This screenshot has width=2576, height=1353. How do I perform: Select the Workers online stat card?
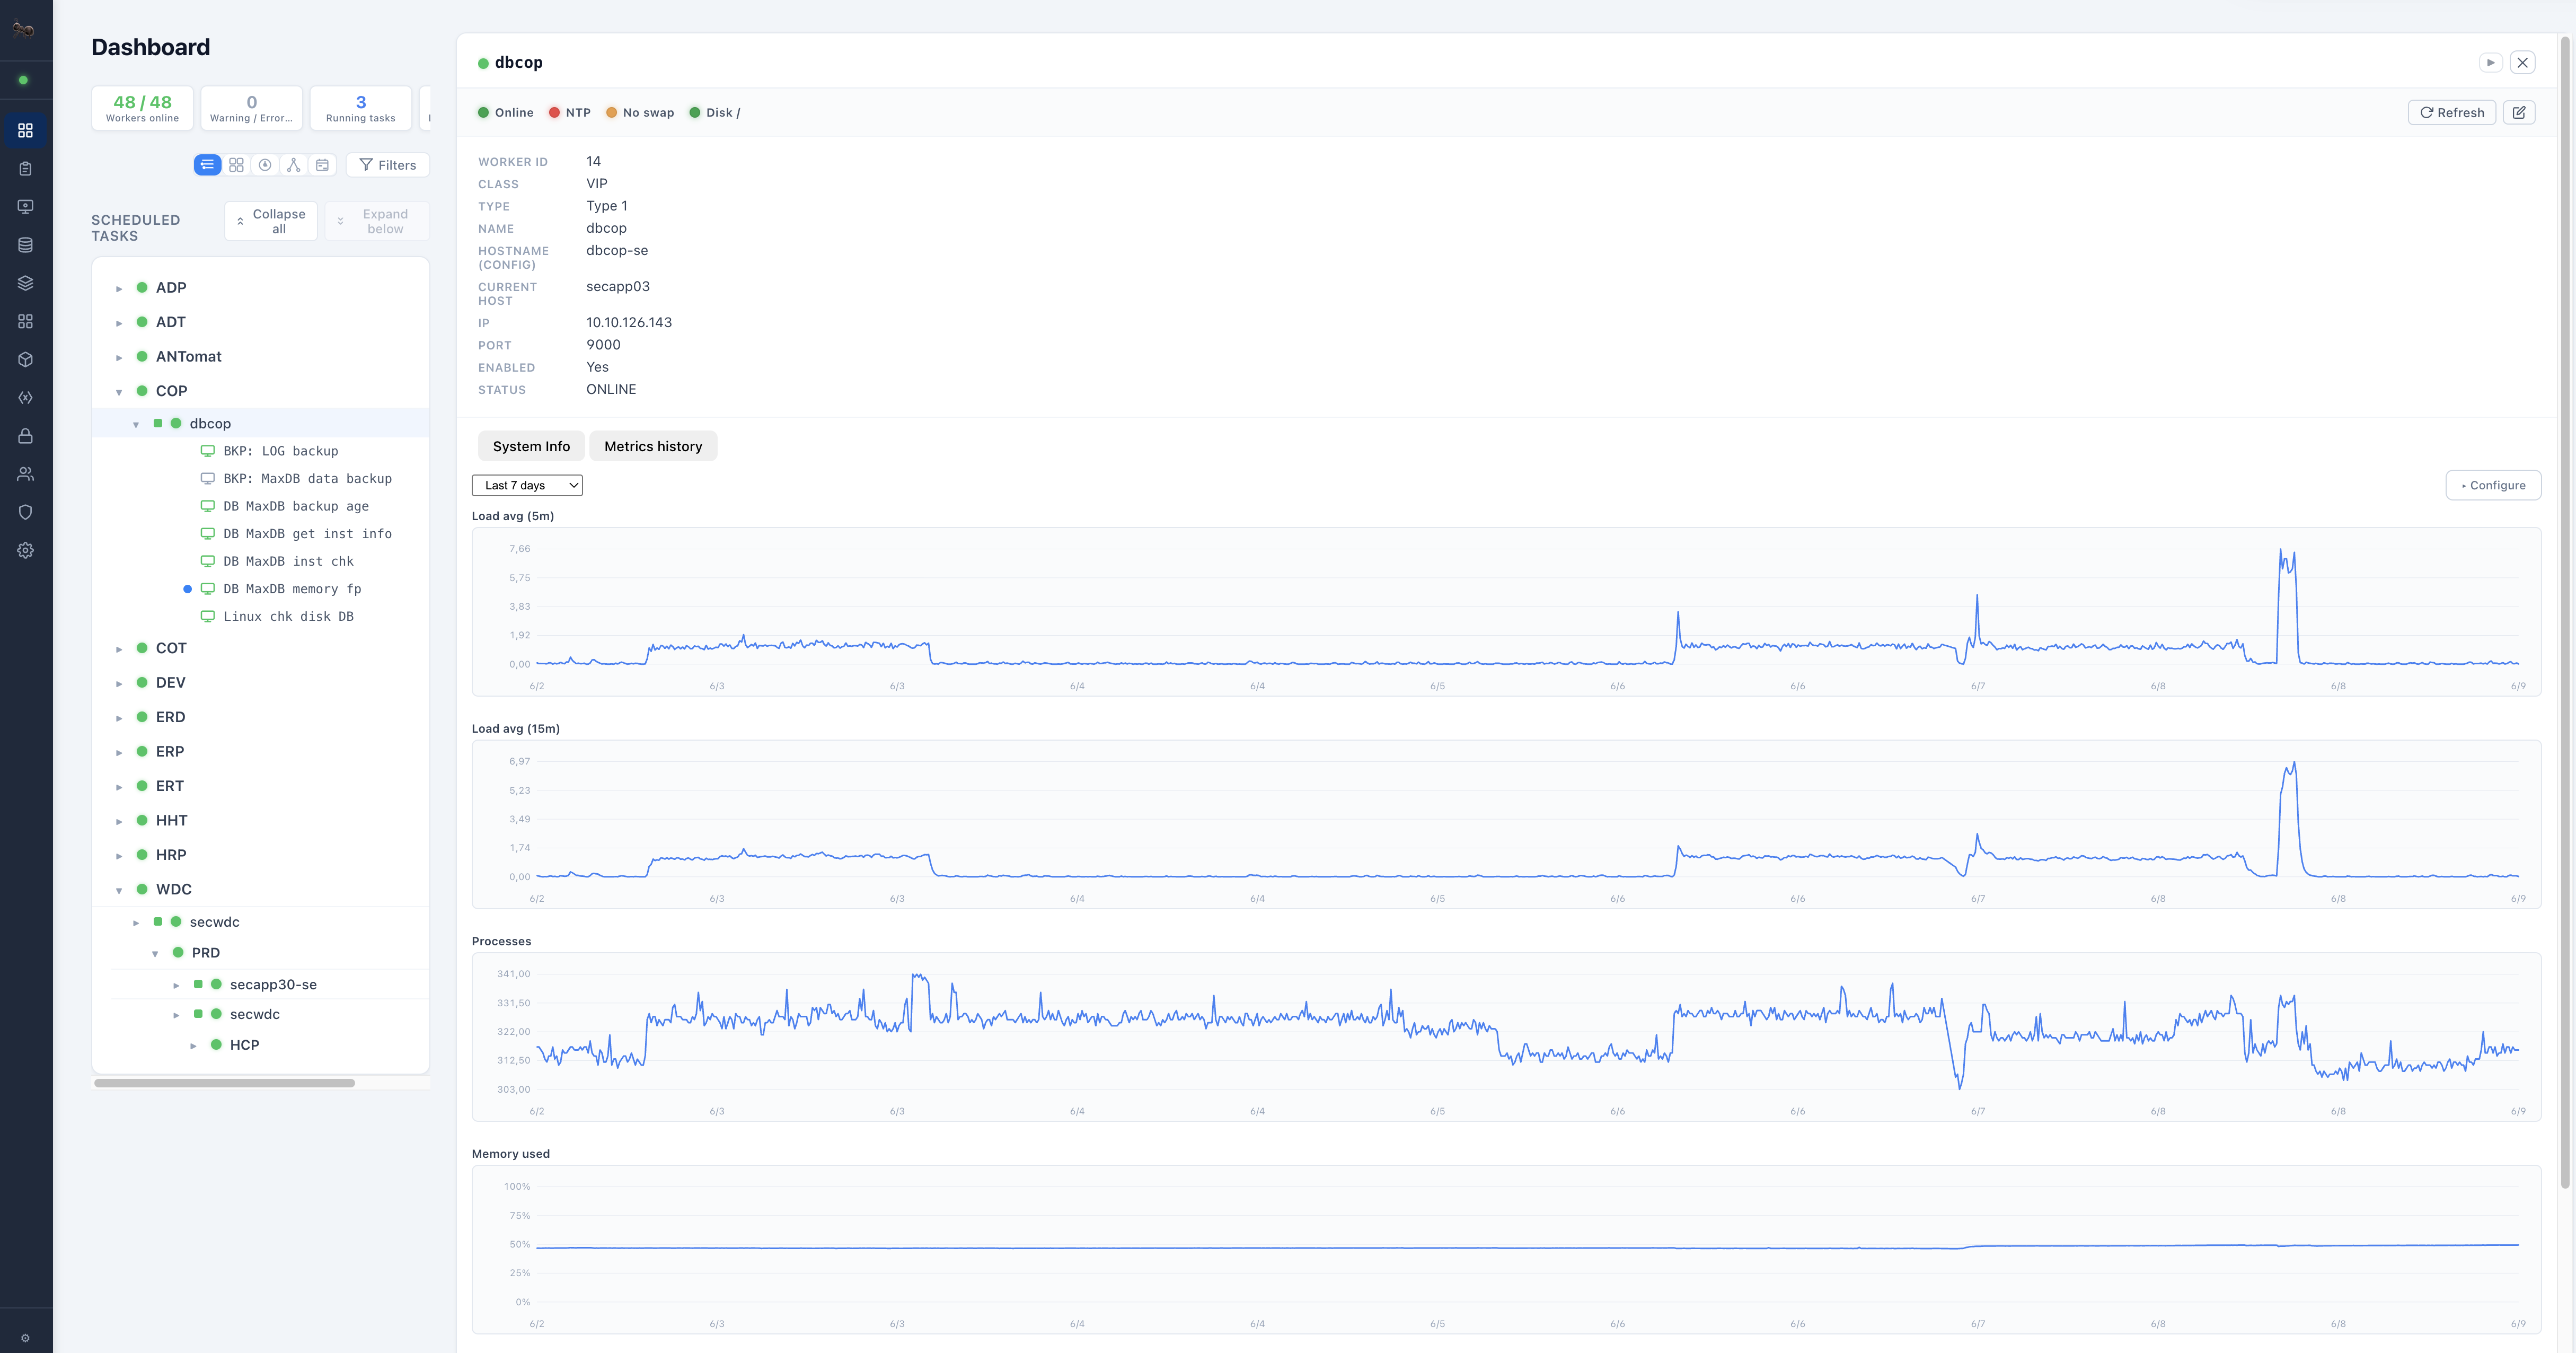tap(142, 108)
